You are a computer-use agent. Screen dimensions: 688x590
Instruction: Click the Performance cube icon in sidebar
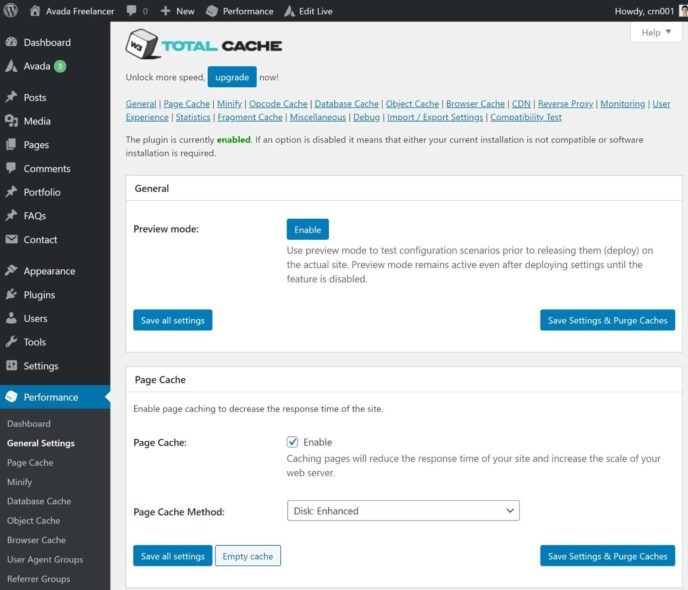[11, 397]
